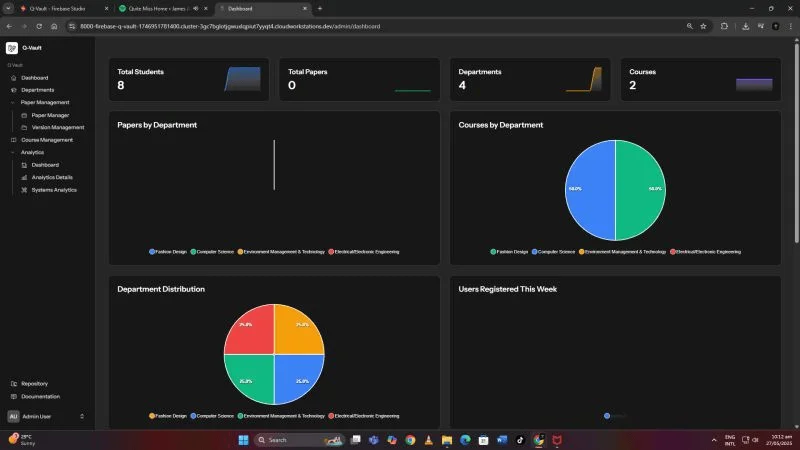The image size is (800, 450).
Task: Open Systems Analytics page
Action: point(54,190)
